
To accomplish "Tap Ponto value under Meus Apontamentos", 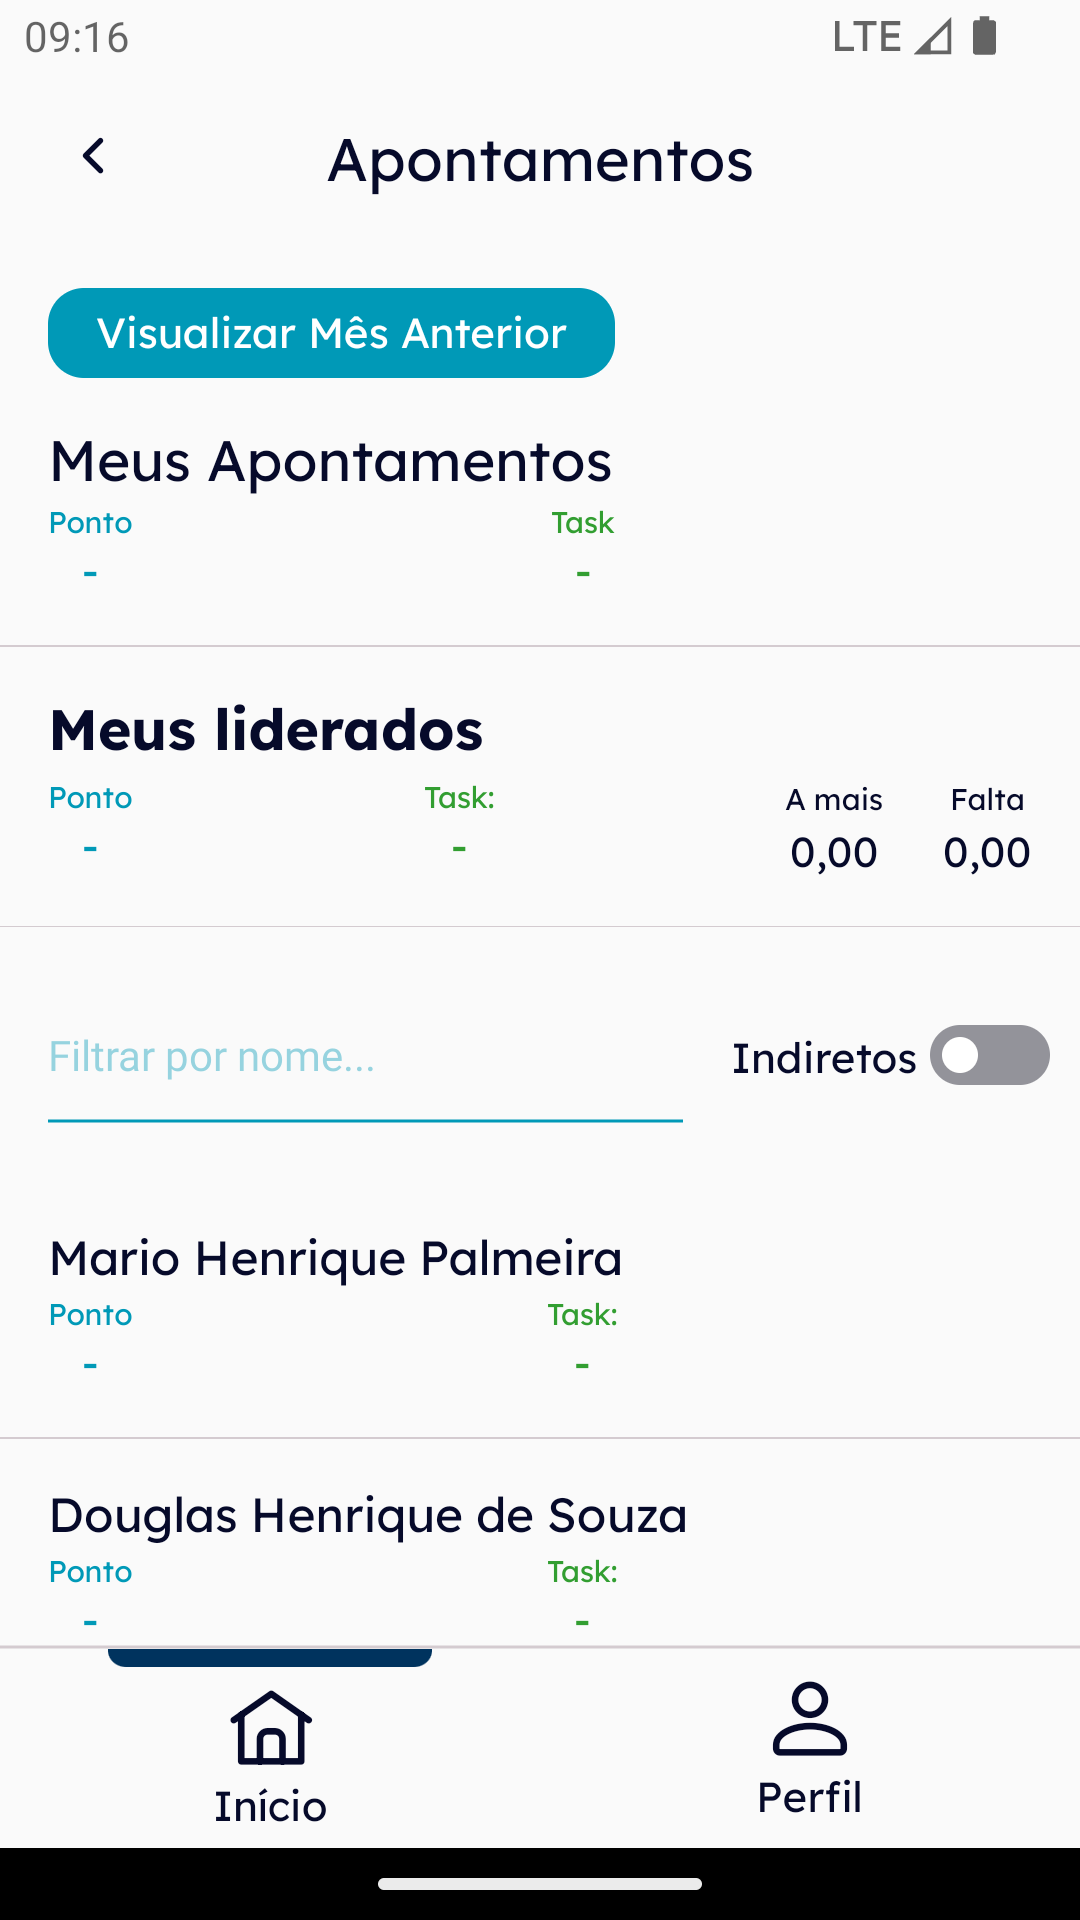I will [x=90, y=574].
